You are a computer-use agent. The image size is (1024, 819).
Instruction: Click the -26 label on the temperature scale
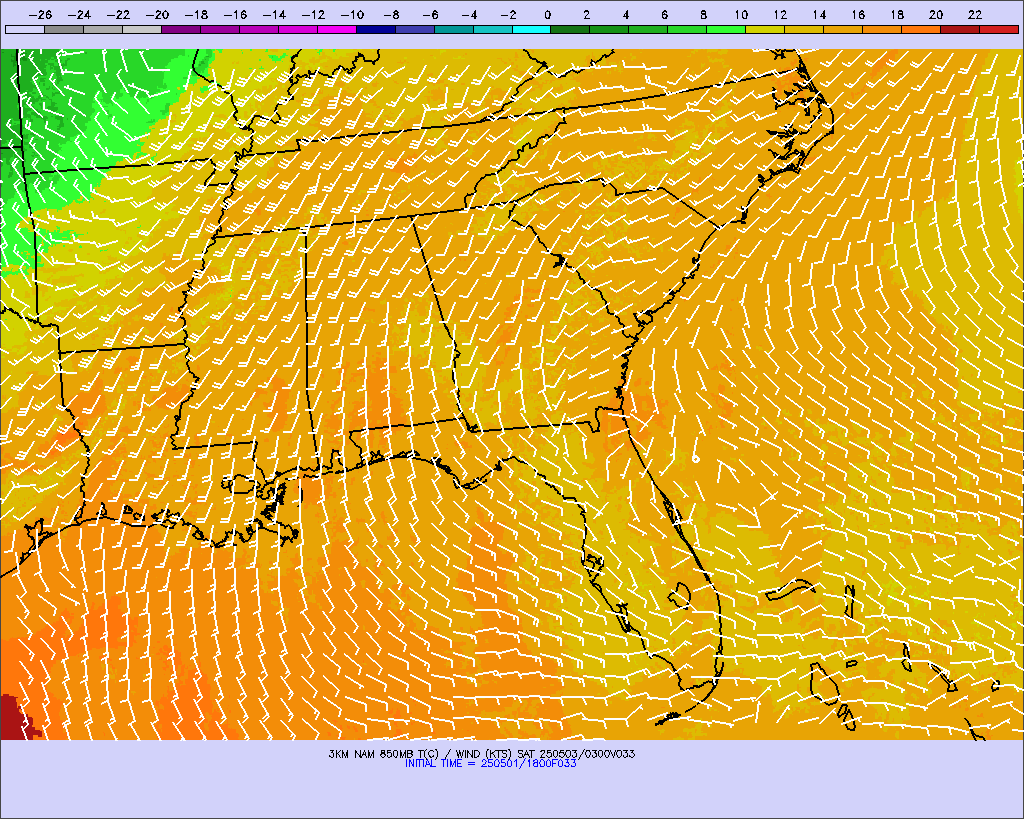(x=40, y=15)
